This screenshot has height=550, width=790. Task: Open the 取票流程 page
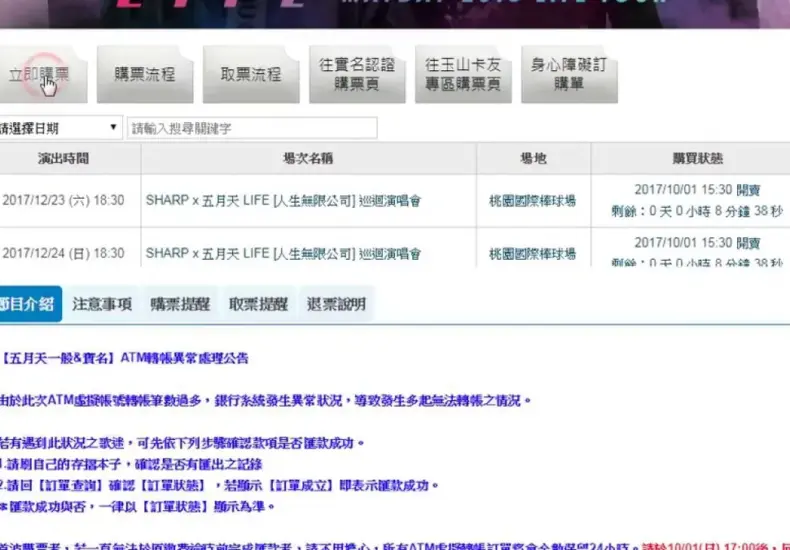point(251,75)
